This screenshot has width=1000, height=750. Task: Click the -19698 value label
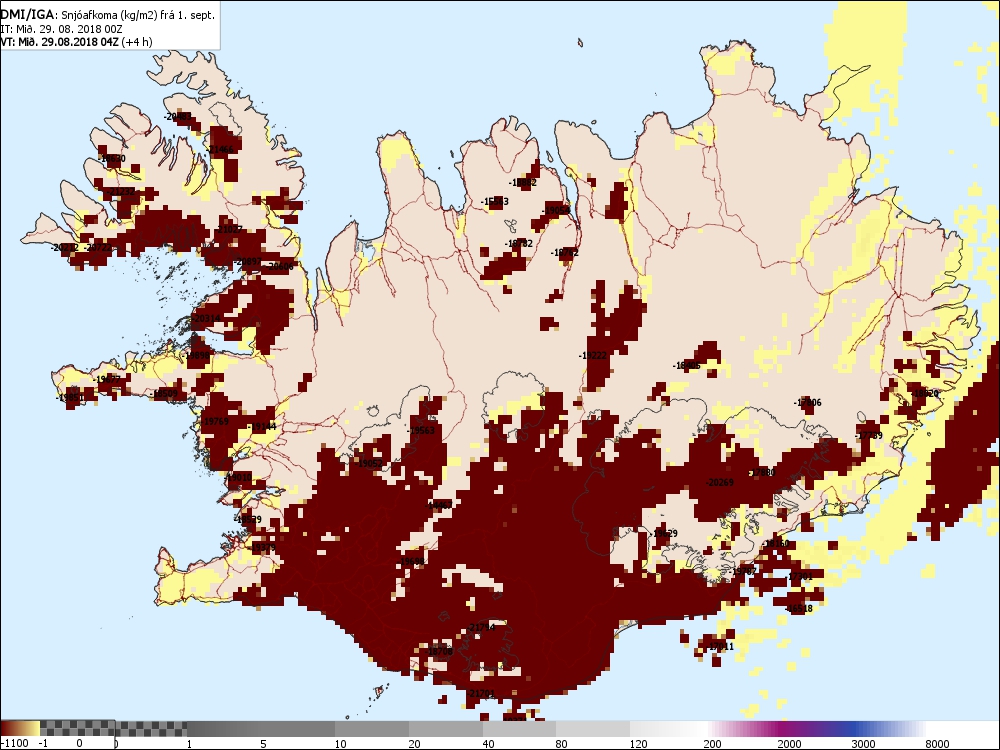tap(411, 561)
